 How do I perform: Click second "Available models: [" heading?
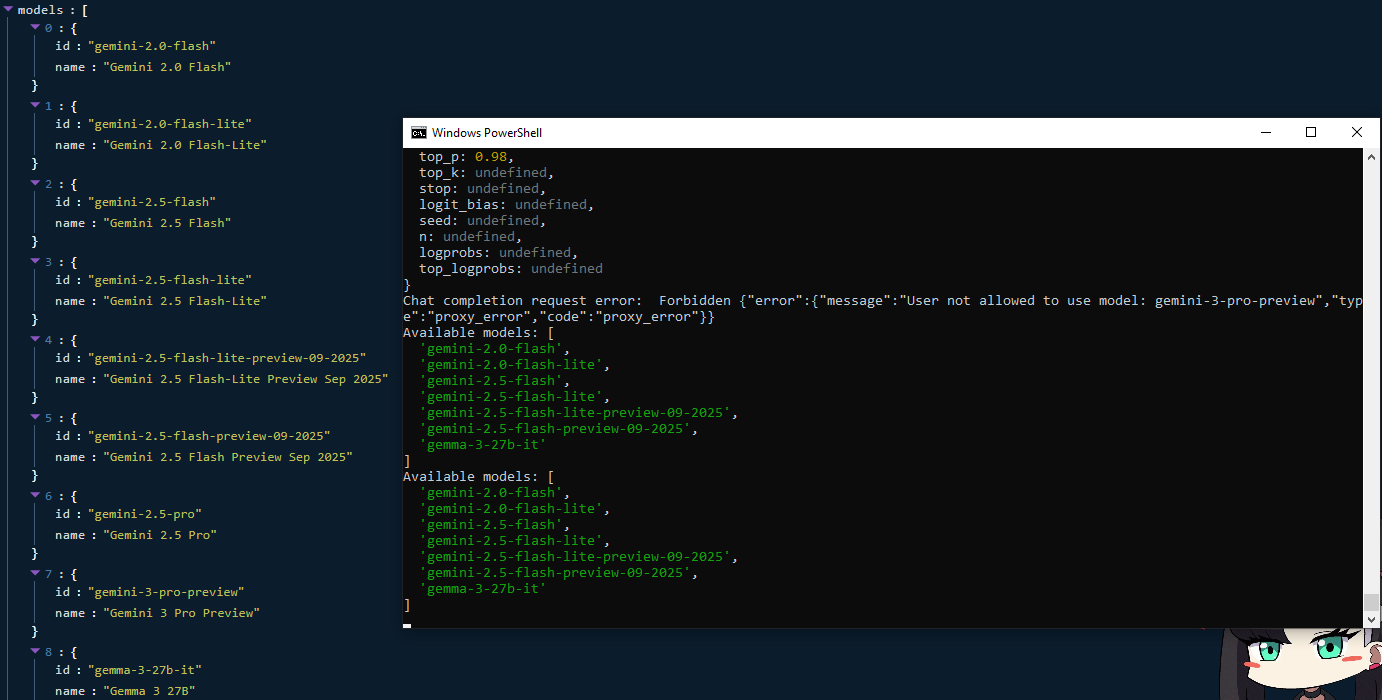pos(479,477)
